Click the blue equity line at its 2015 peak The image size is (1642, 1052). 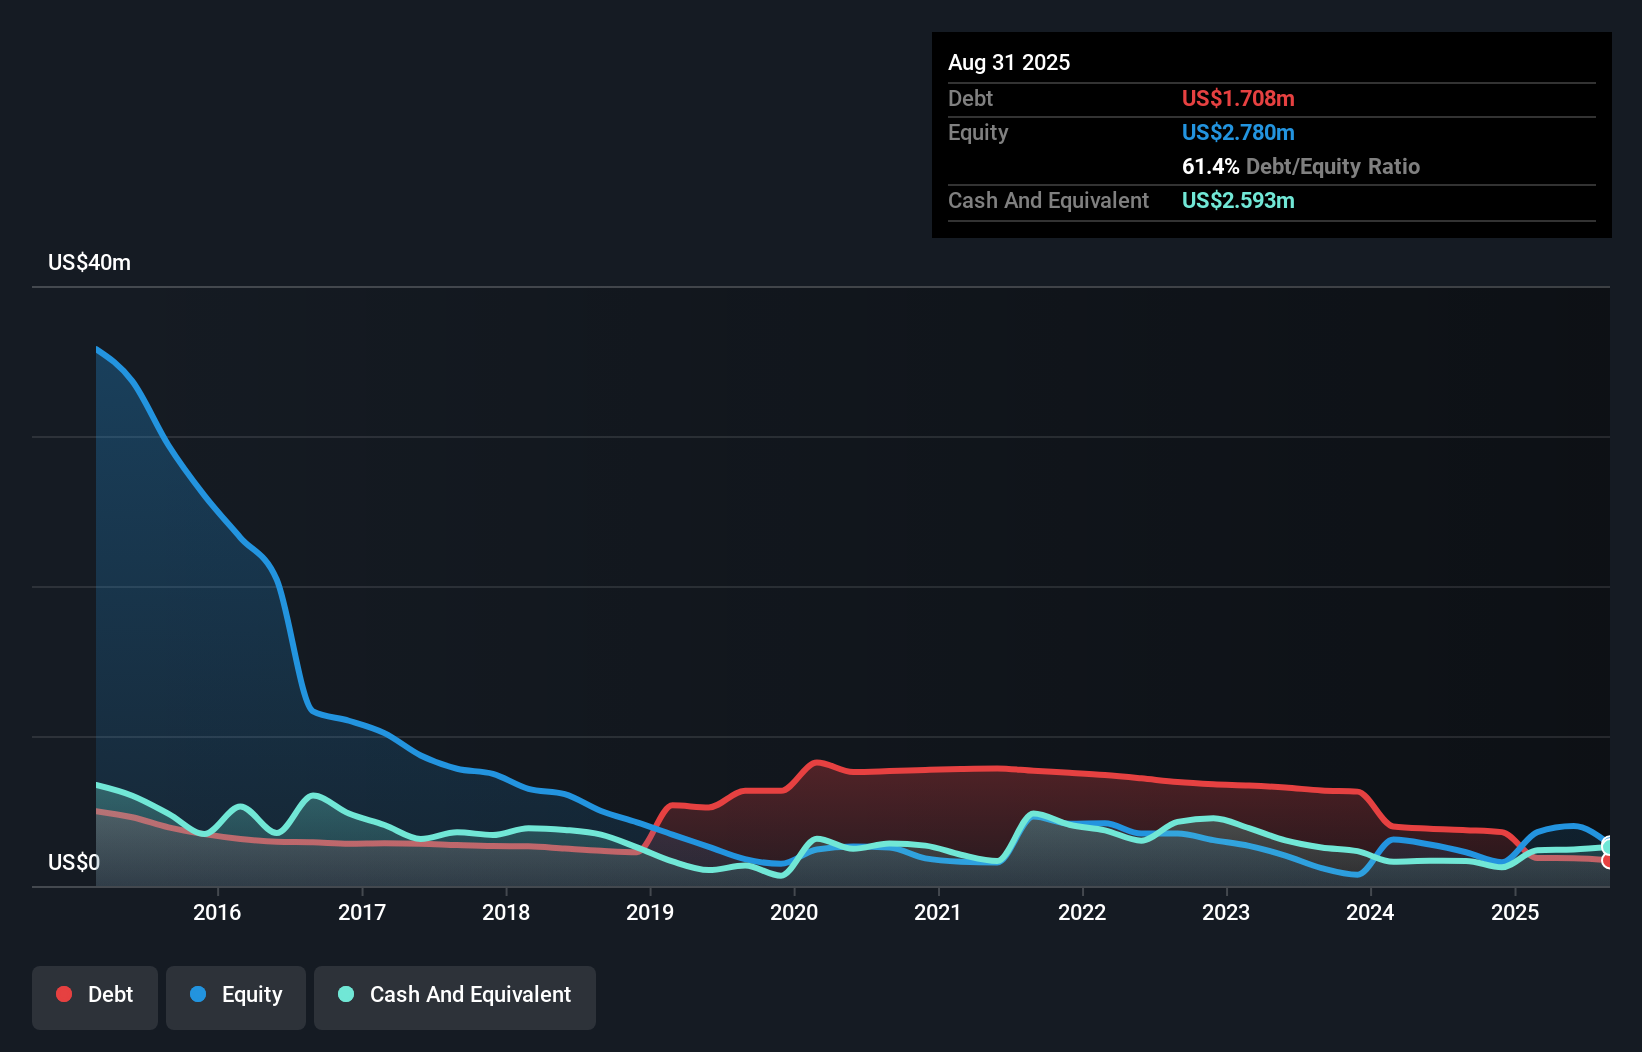(97, 349)
